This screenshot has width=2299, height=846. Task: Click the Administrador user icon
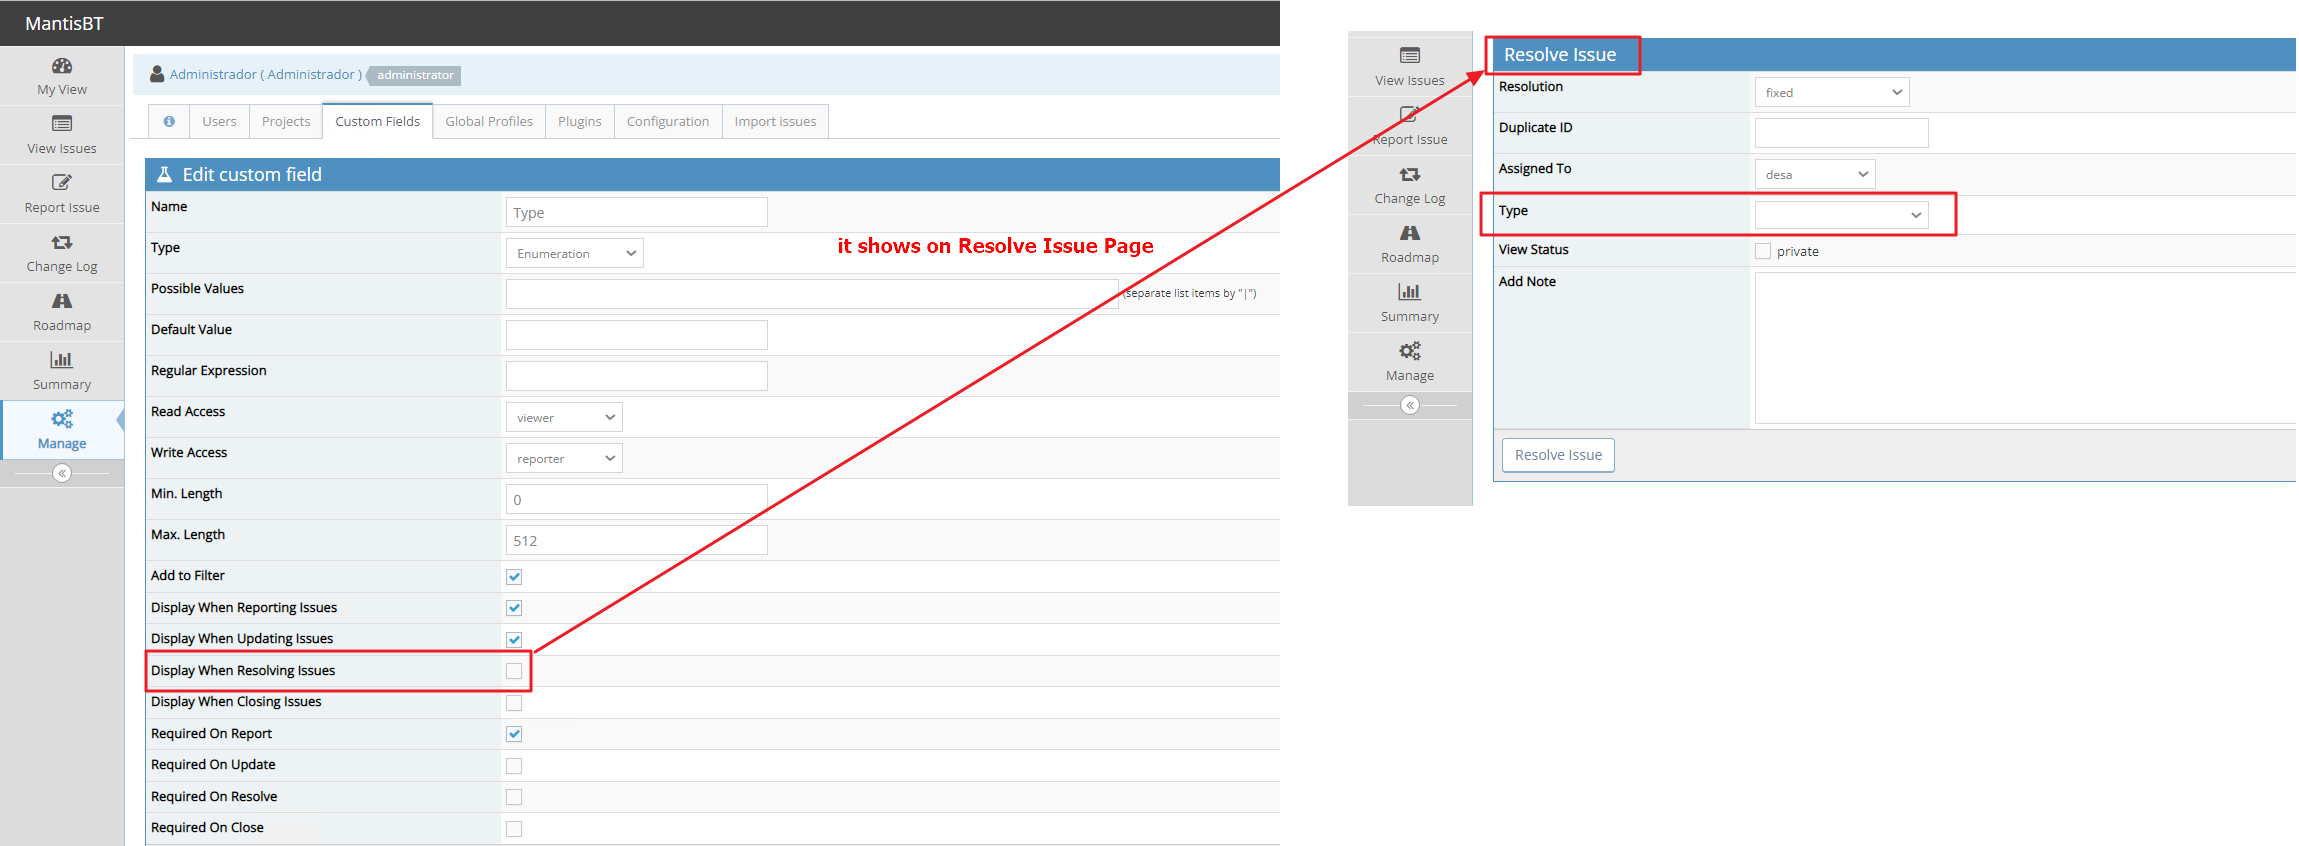pyautogui.click(x=157, y=75)
